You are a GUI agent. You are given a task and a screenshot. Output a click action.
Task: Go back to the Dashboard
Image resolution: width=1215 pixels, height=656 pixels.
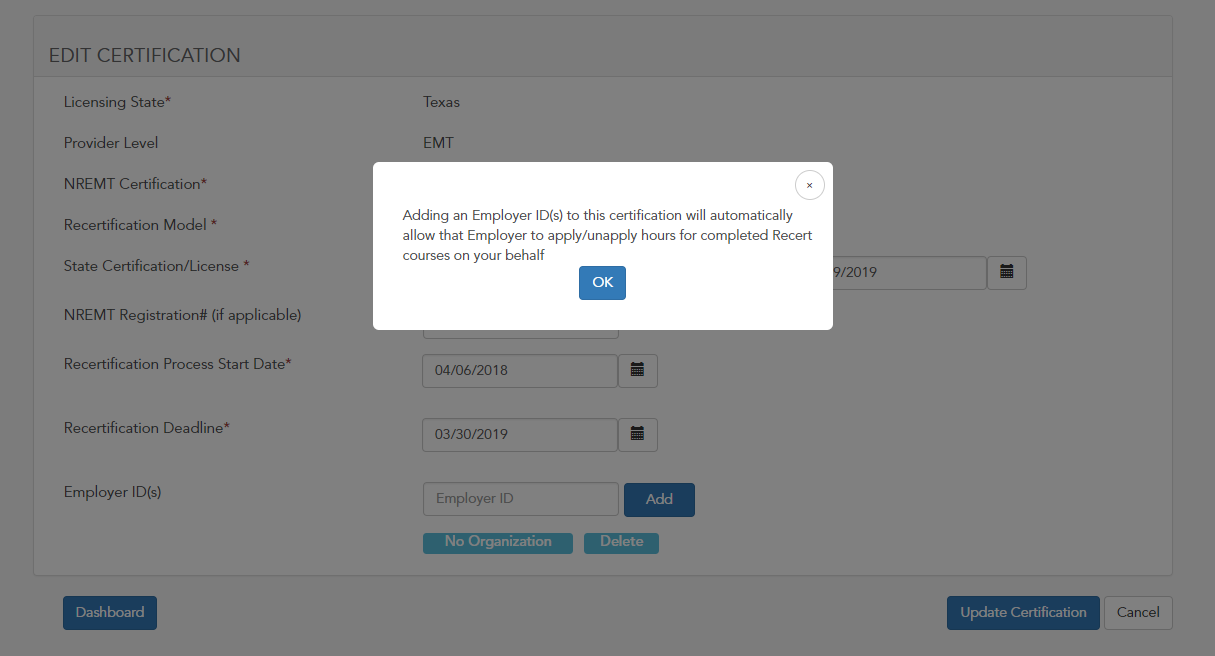[110, 613]
